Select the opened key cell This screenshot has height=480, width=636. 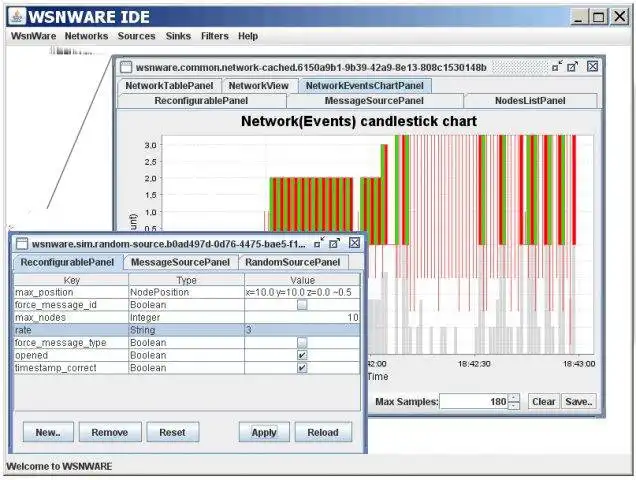[71, 355]
